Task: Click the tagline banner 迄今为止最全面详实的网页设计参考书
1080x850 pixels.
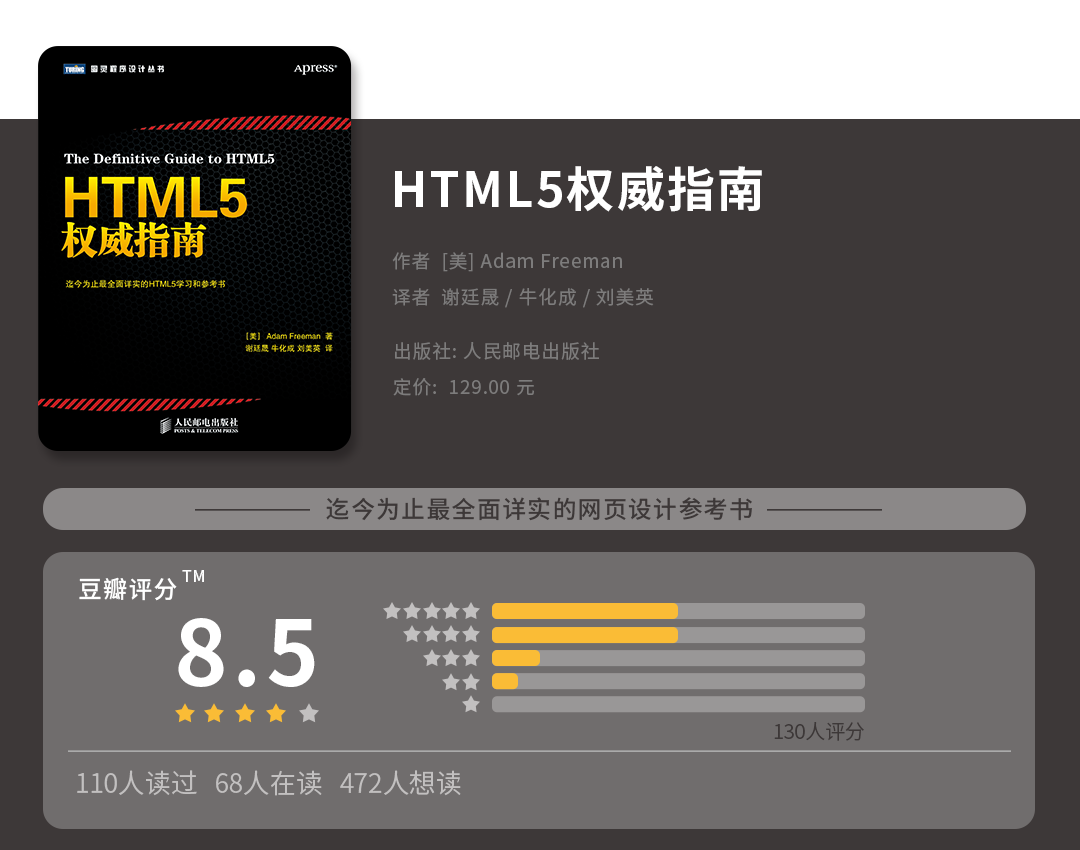Action: click(x=534, y=509)
